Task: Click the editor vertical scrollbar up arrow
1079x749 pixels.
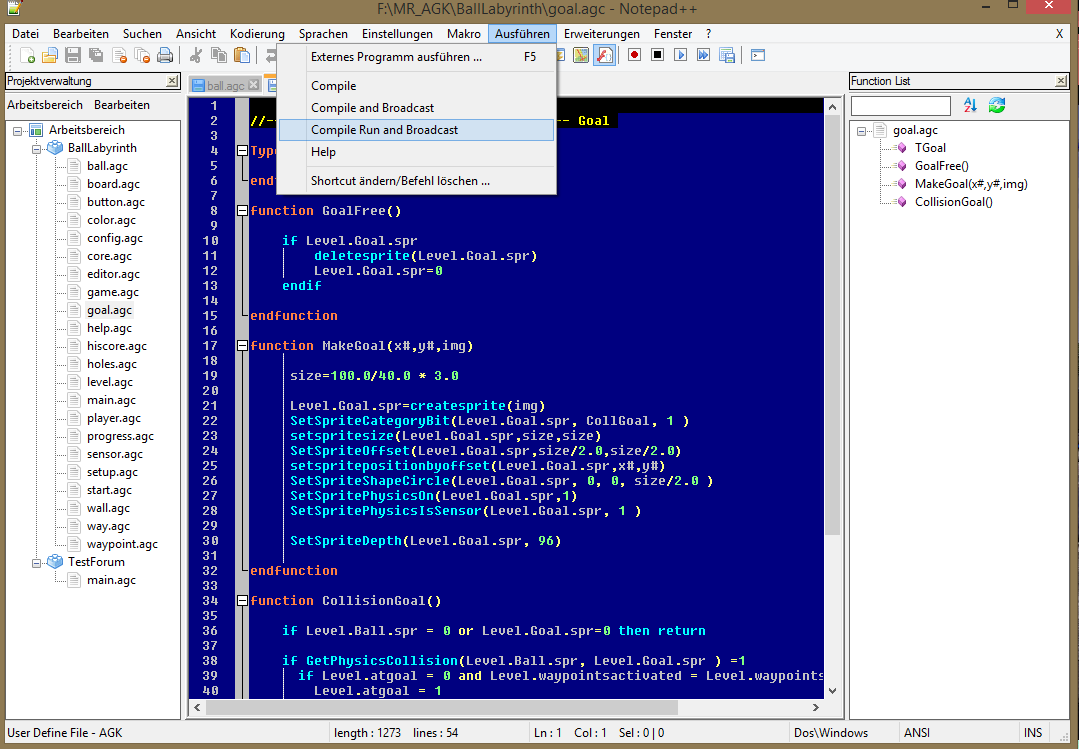Action: coord(832,107)
